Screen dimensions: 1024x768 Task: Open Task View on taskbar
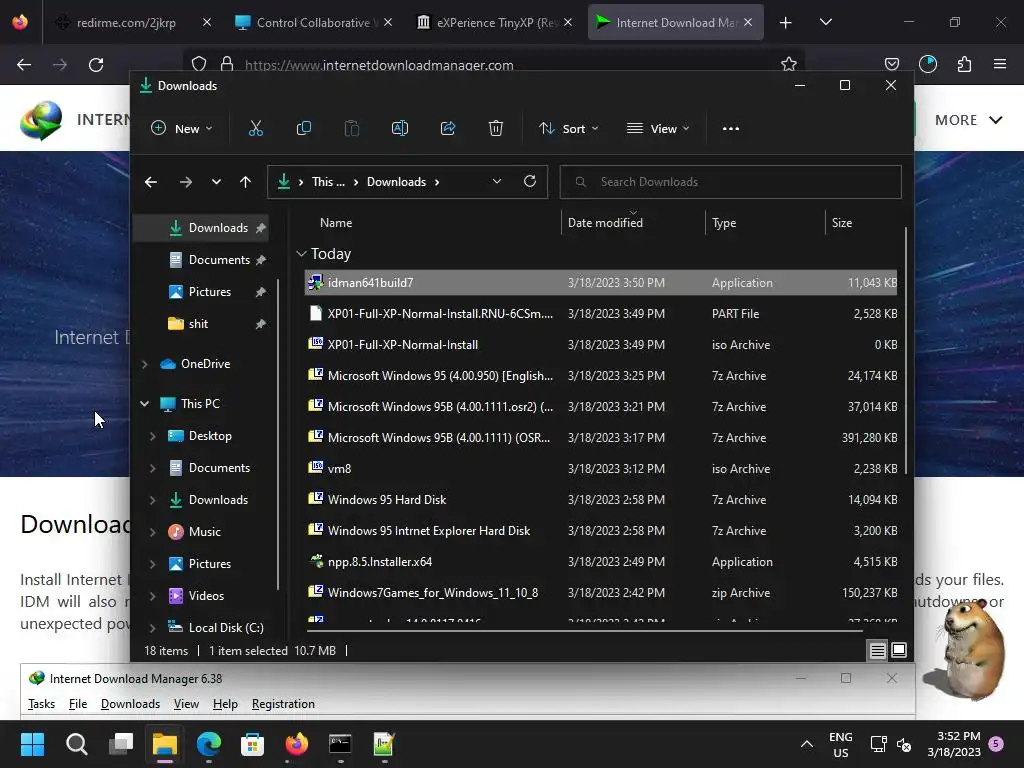tap(121, 744)
